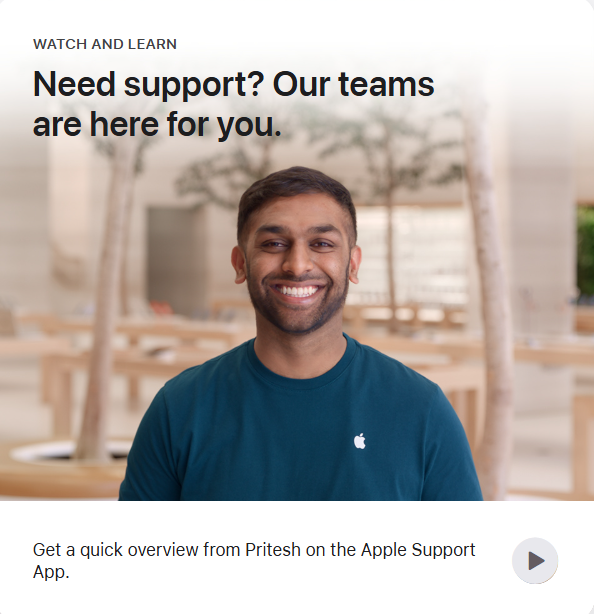Click the blank white footer below the description
The width and height of the screenshot is (594, 614).
(x=297, y=599)
